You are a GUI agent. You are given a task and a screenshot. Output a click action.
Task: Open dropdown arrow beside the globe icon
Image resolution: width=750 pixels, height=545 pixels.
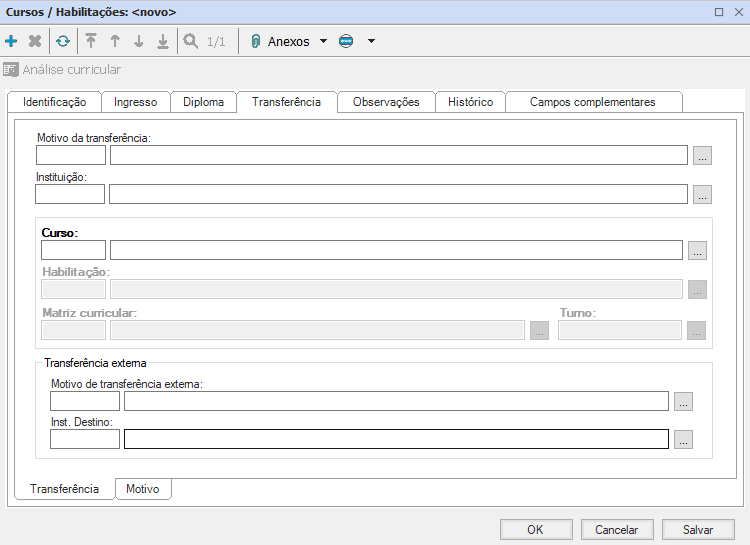pos(371,42)
